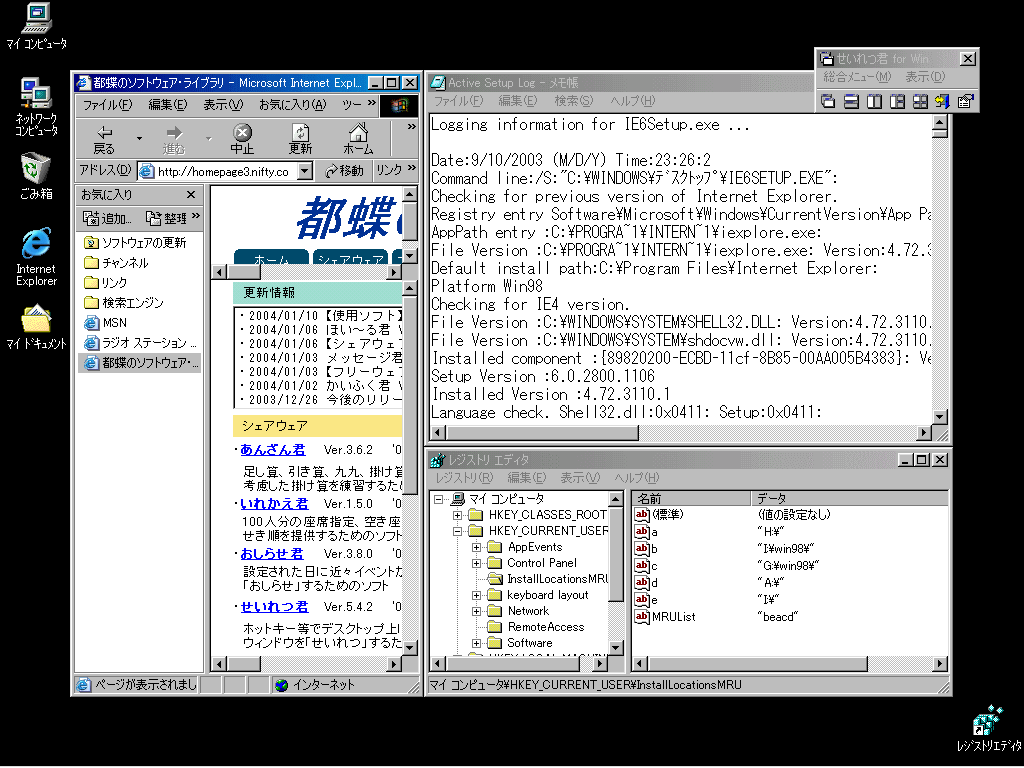Select the RemoteAccess registry key
Screen dimensions: 1024x768
pyautogui.click(x=546, y=627)
